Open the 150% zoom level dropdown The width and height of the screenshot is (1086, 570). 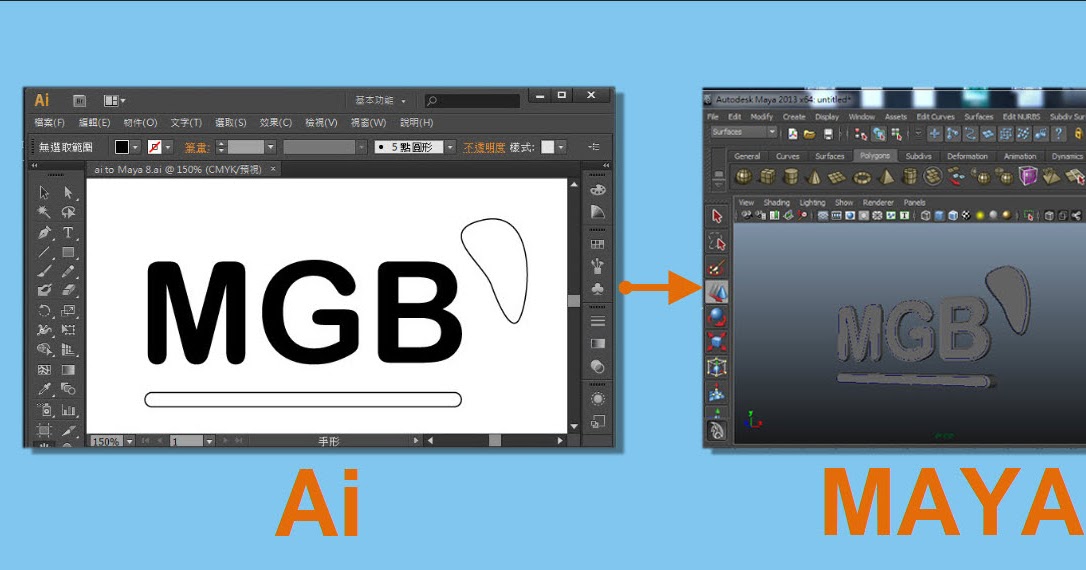tap(130, 441)
